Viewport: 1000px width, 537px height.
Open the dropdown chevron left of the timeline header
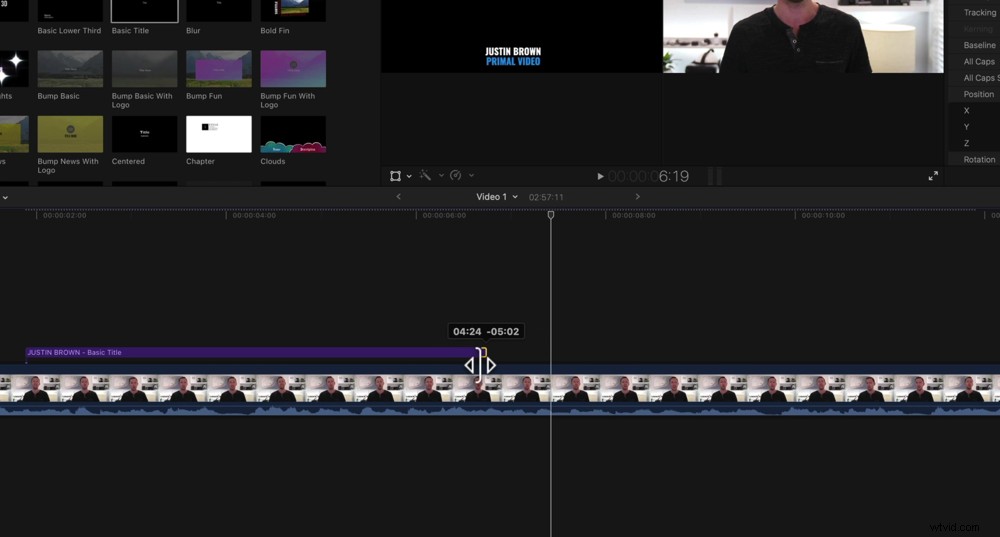(5, 198)
